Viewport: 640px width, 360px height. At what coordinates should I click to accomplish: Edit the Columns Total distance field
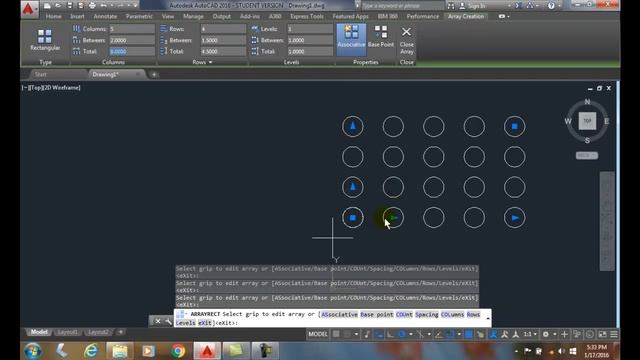coord(132,51)
